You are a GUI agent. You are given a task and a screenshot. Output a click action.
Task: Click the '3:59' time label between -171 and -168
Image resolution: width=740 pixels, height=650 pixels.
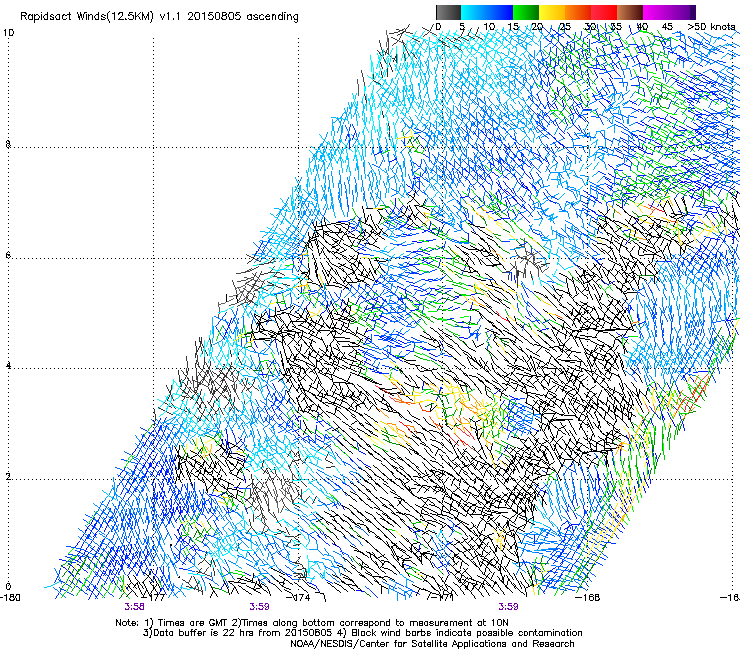click(508, 607)
